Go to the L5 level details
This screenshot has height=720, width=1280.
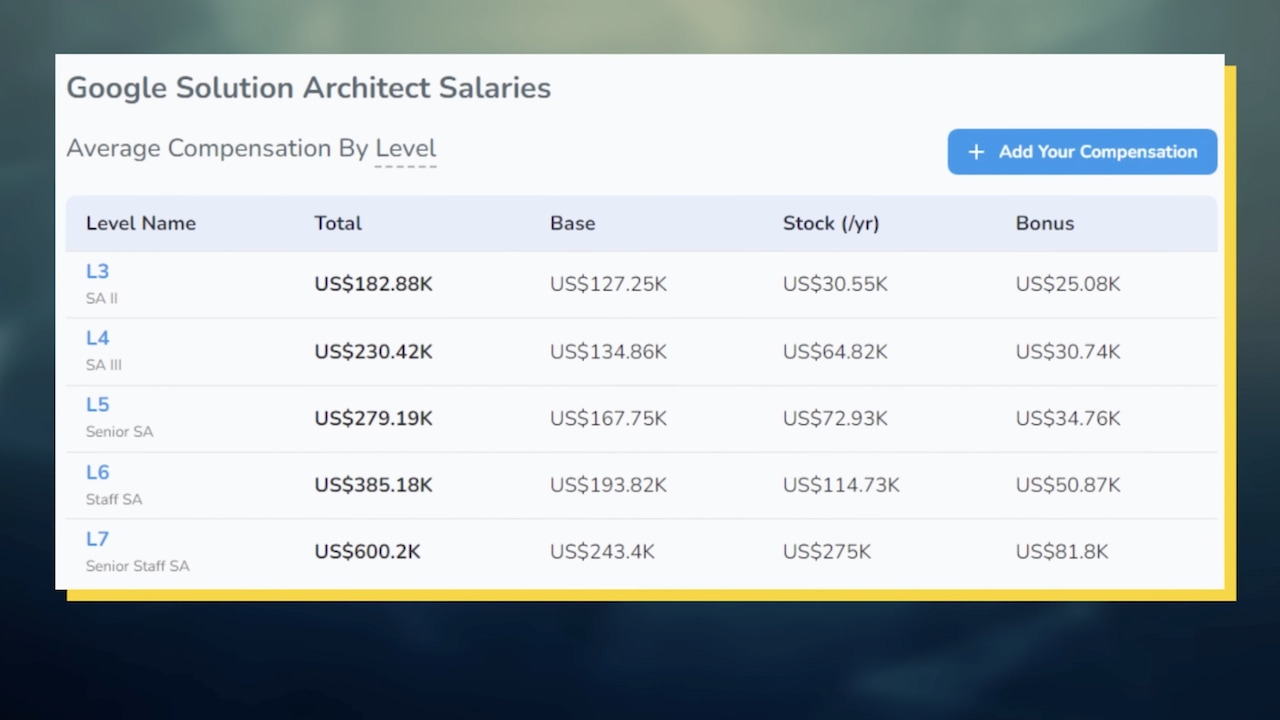tap(97, 405)
